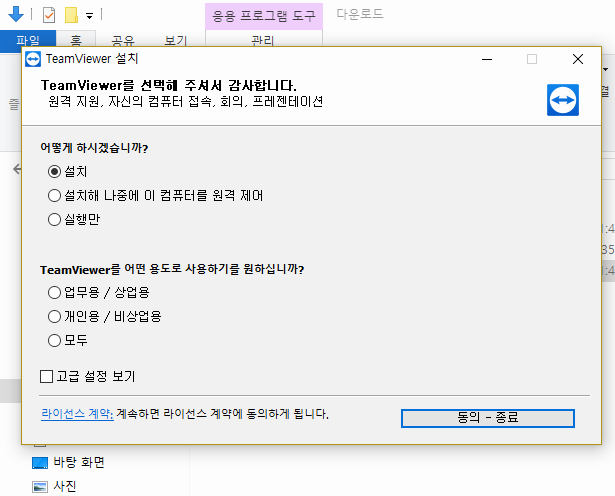Close the TeamViewer 설치 dialog
Viewport: 615px width, 496px height.
[x=578, y=59]
